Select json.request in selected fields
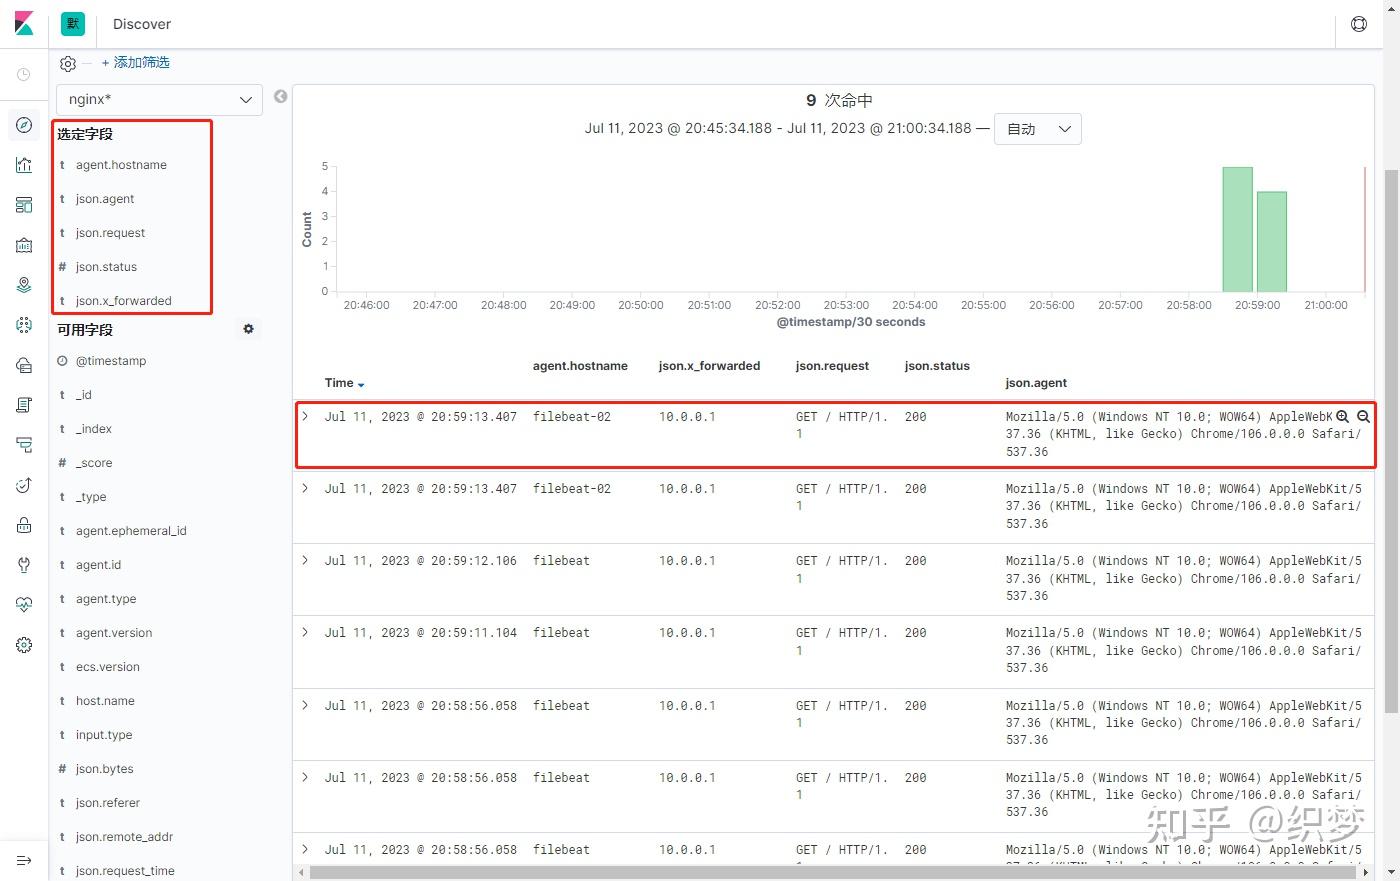 110,233
